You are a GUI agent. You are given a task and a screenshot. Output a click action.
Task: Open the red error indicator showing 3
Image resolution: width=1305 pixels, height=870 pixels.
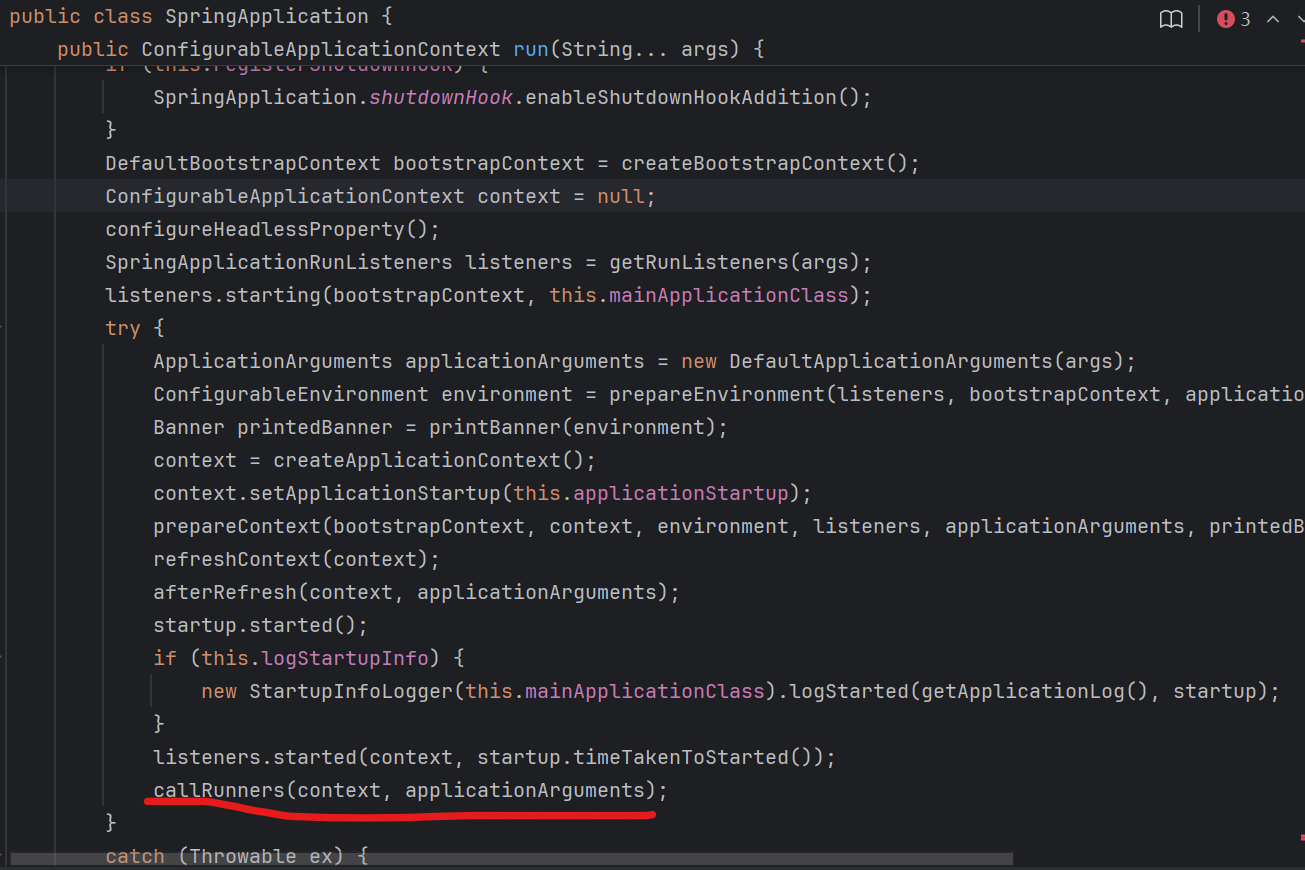coord(1233,19)
